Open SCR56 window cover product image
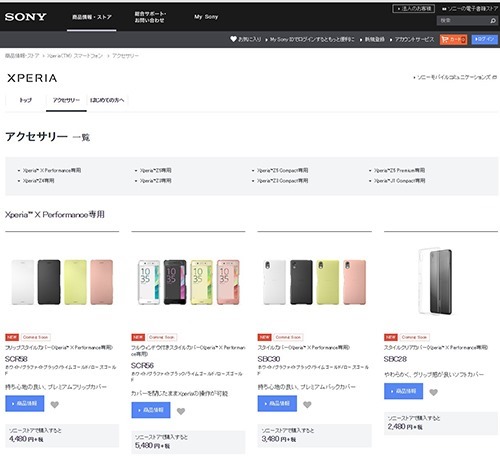Screen dimensions: 500x459 (x=189, y=282)
